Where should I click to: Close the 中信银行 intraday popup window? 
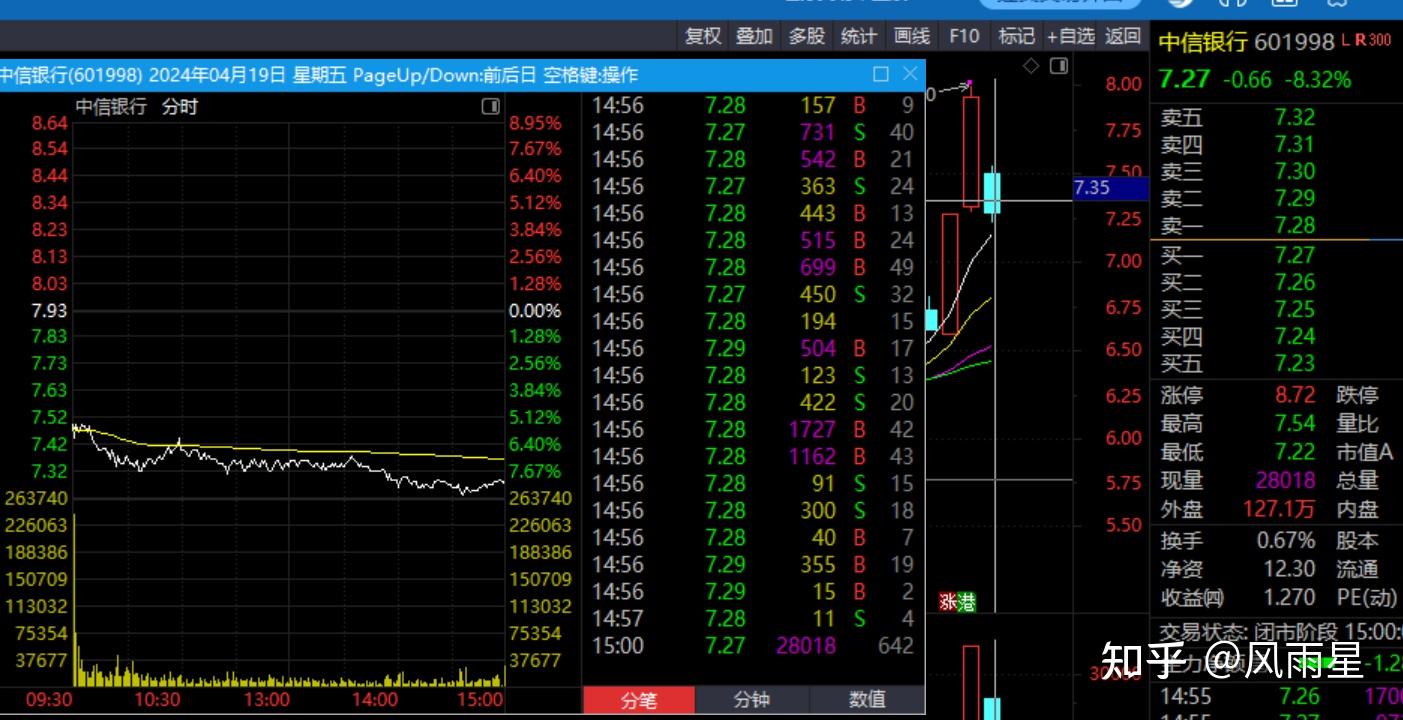tap(910, 74)
